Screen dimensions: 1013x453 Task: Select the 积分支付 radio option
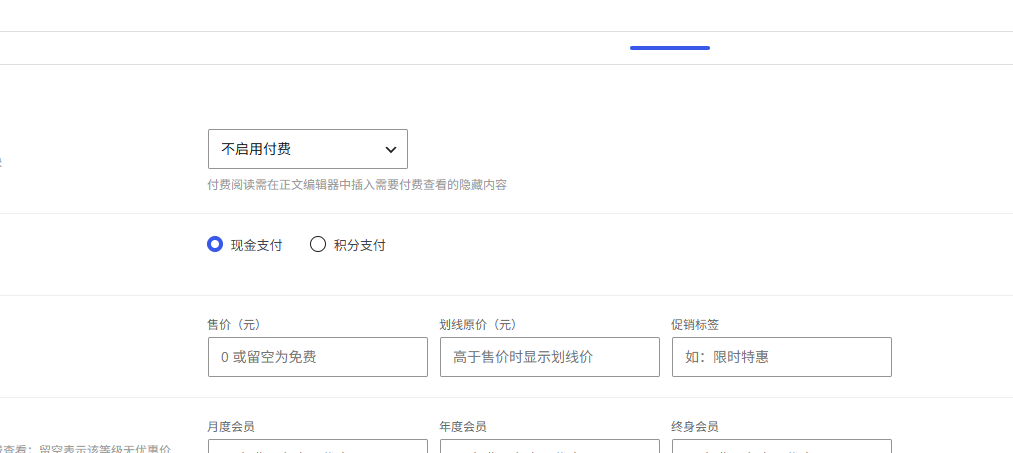pyautogui.click(x=317, y=245)
